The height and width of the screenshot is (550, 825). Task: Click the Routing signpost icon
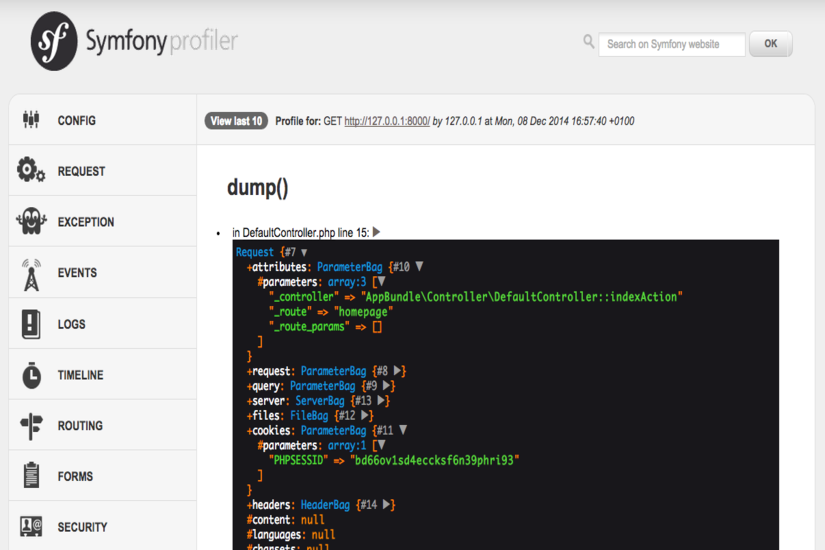click(x=31, y=426)
